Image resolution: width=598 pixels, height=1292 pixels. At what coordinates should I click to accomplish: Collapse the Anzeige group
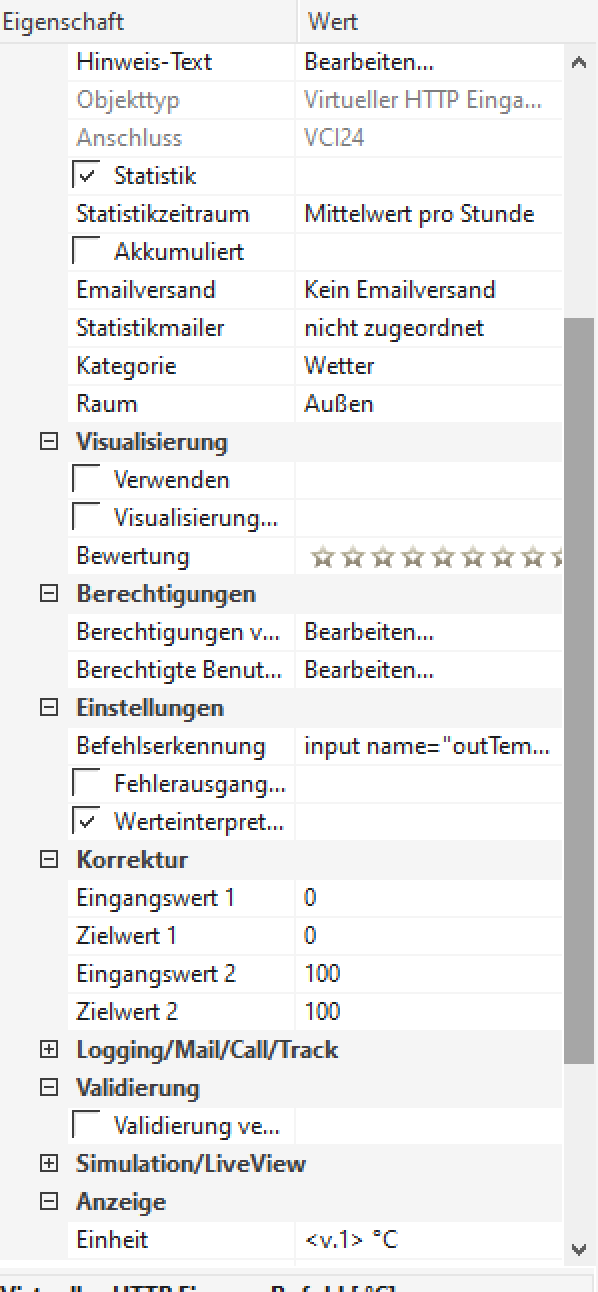pos(48,1202)
